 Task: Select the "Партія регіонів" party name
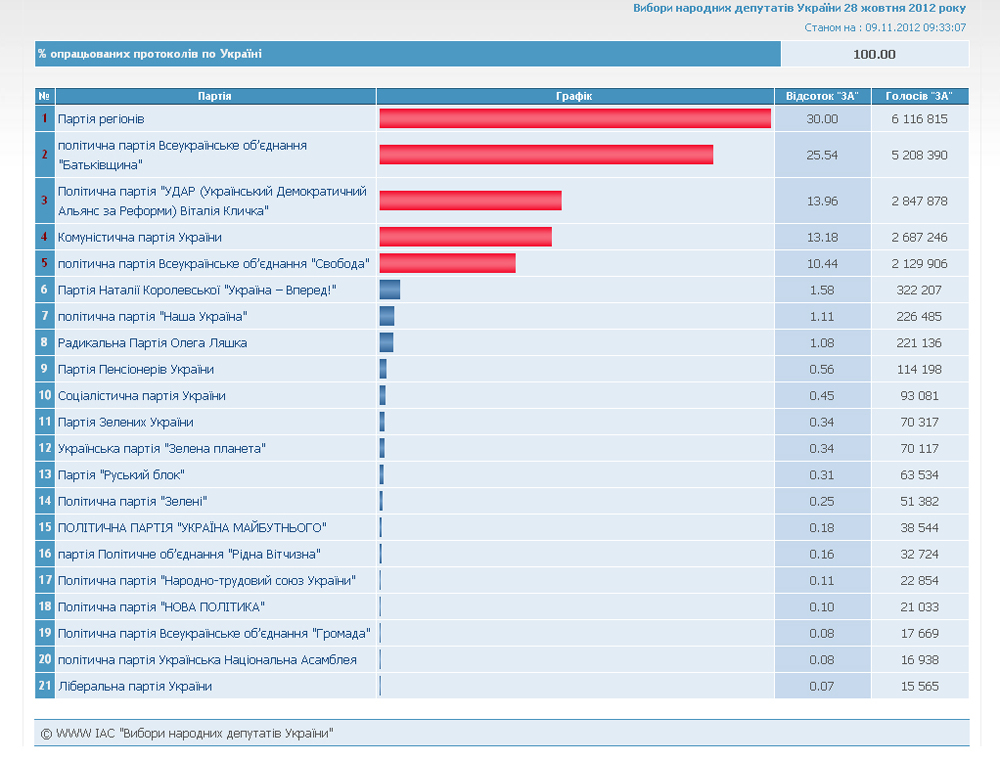pos(101,119)
